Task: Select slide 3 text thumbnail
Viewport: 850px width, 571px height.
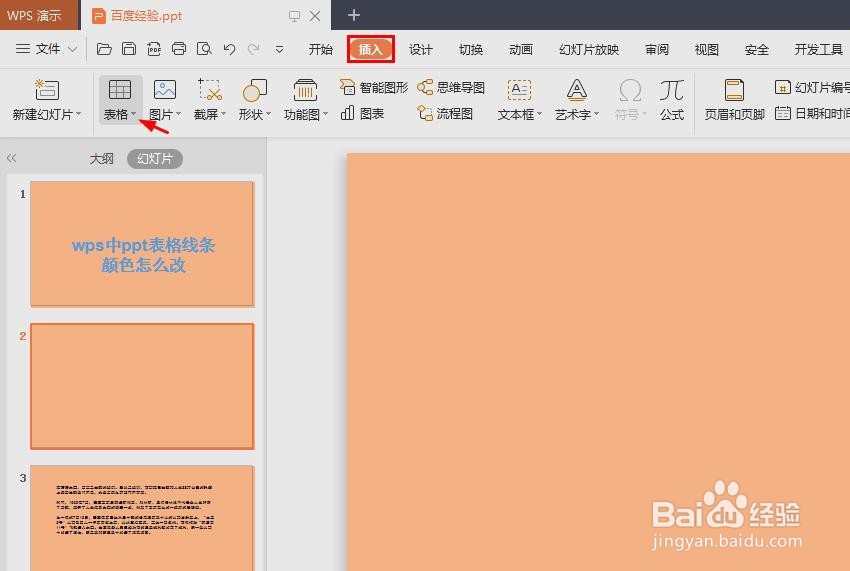Action: tap(142, 518)
